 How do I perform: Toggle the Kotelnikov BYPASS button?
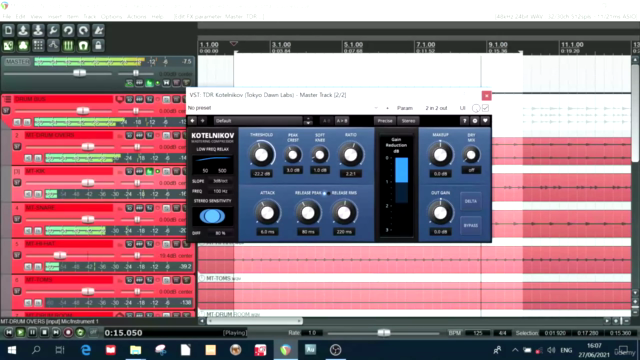(471, 225)
